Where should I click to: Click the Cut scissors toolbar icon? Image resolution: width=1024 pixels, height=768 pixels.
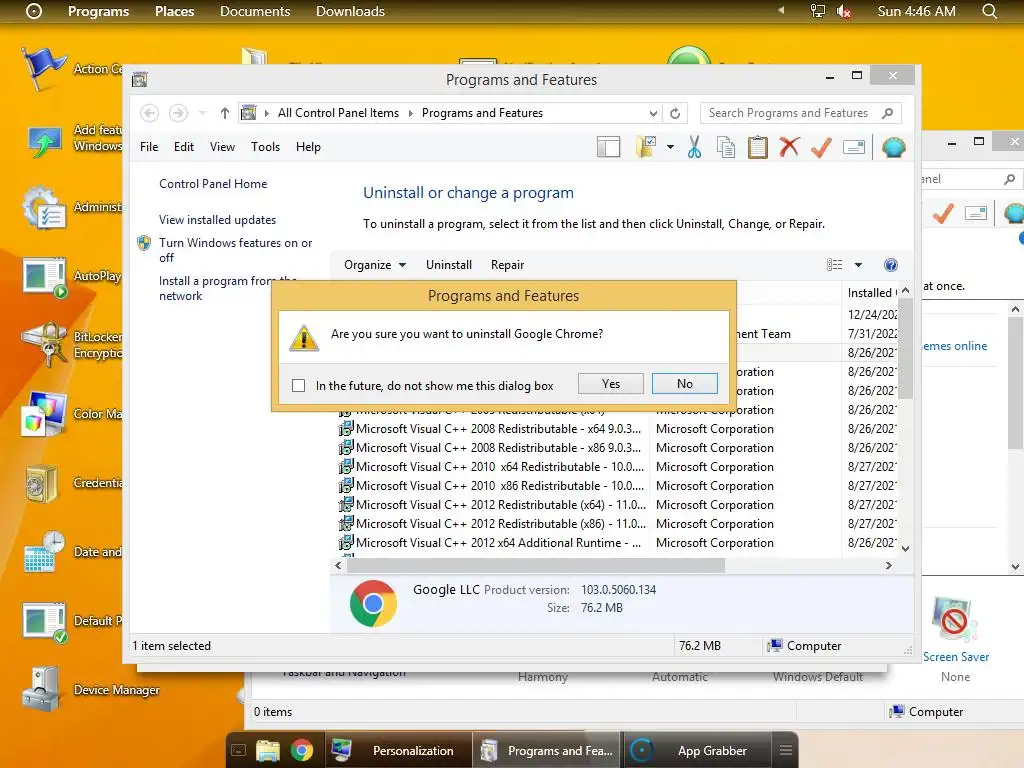pos(694,147)
